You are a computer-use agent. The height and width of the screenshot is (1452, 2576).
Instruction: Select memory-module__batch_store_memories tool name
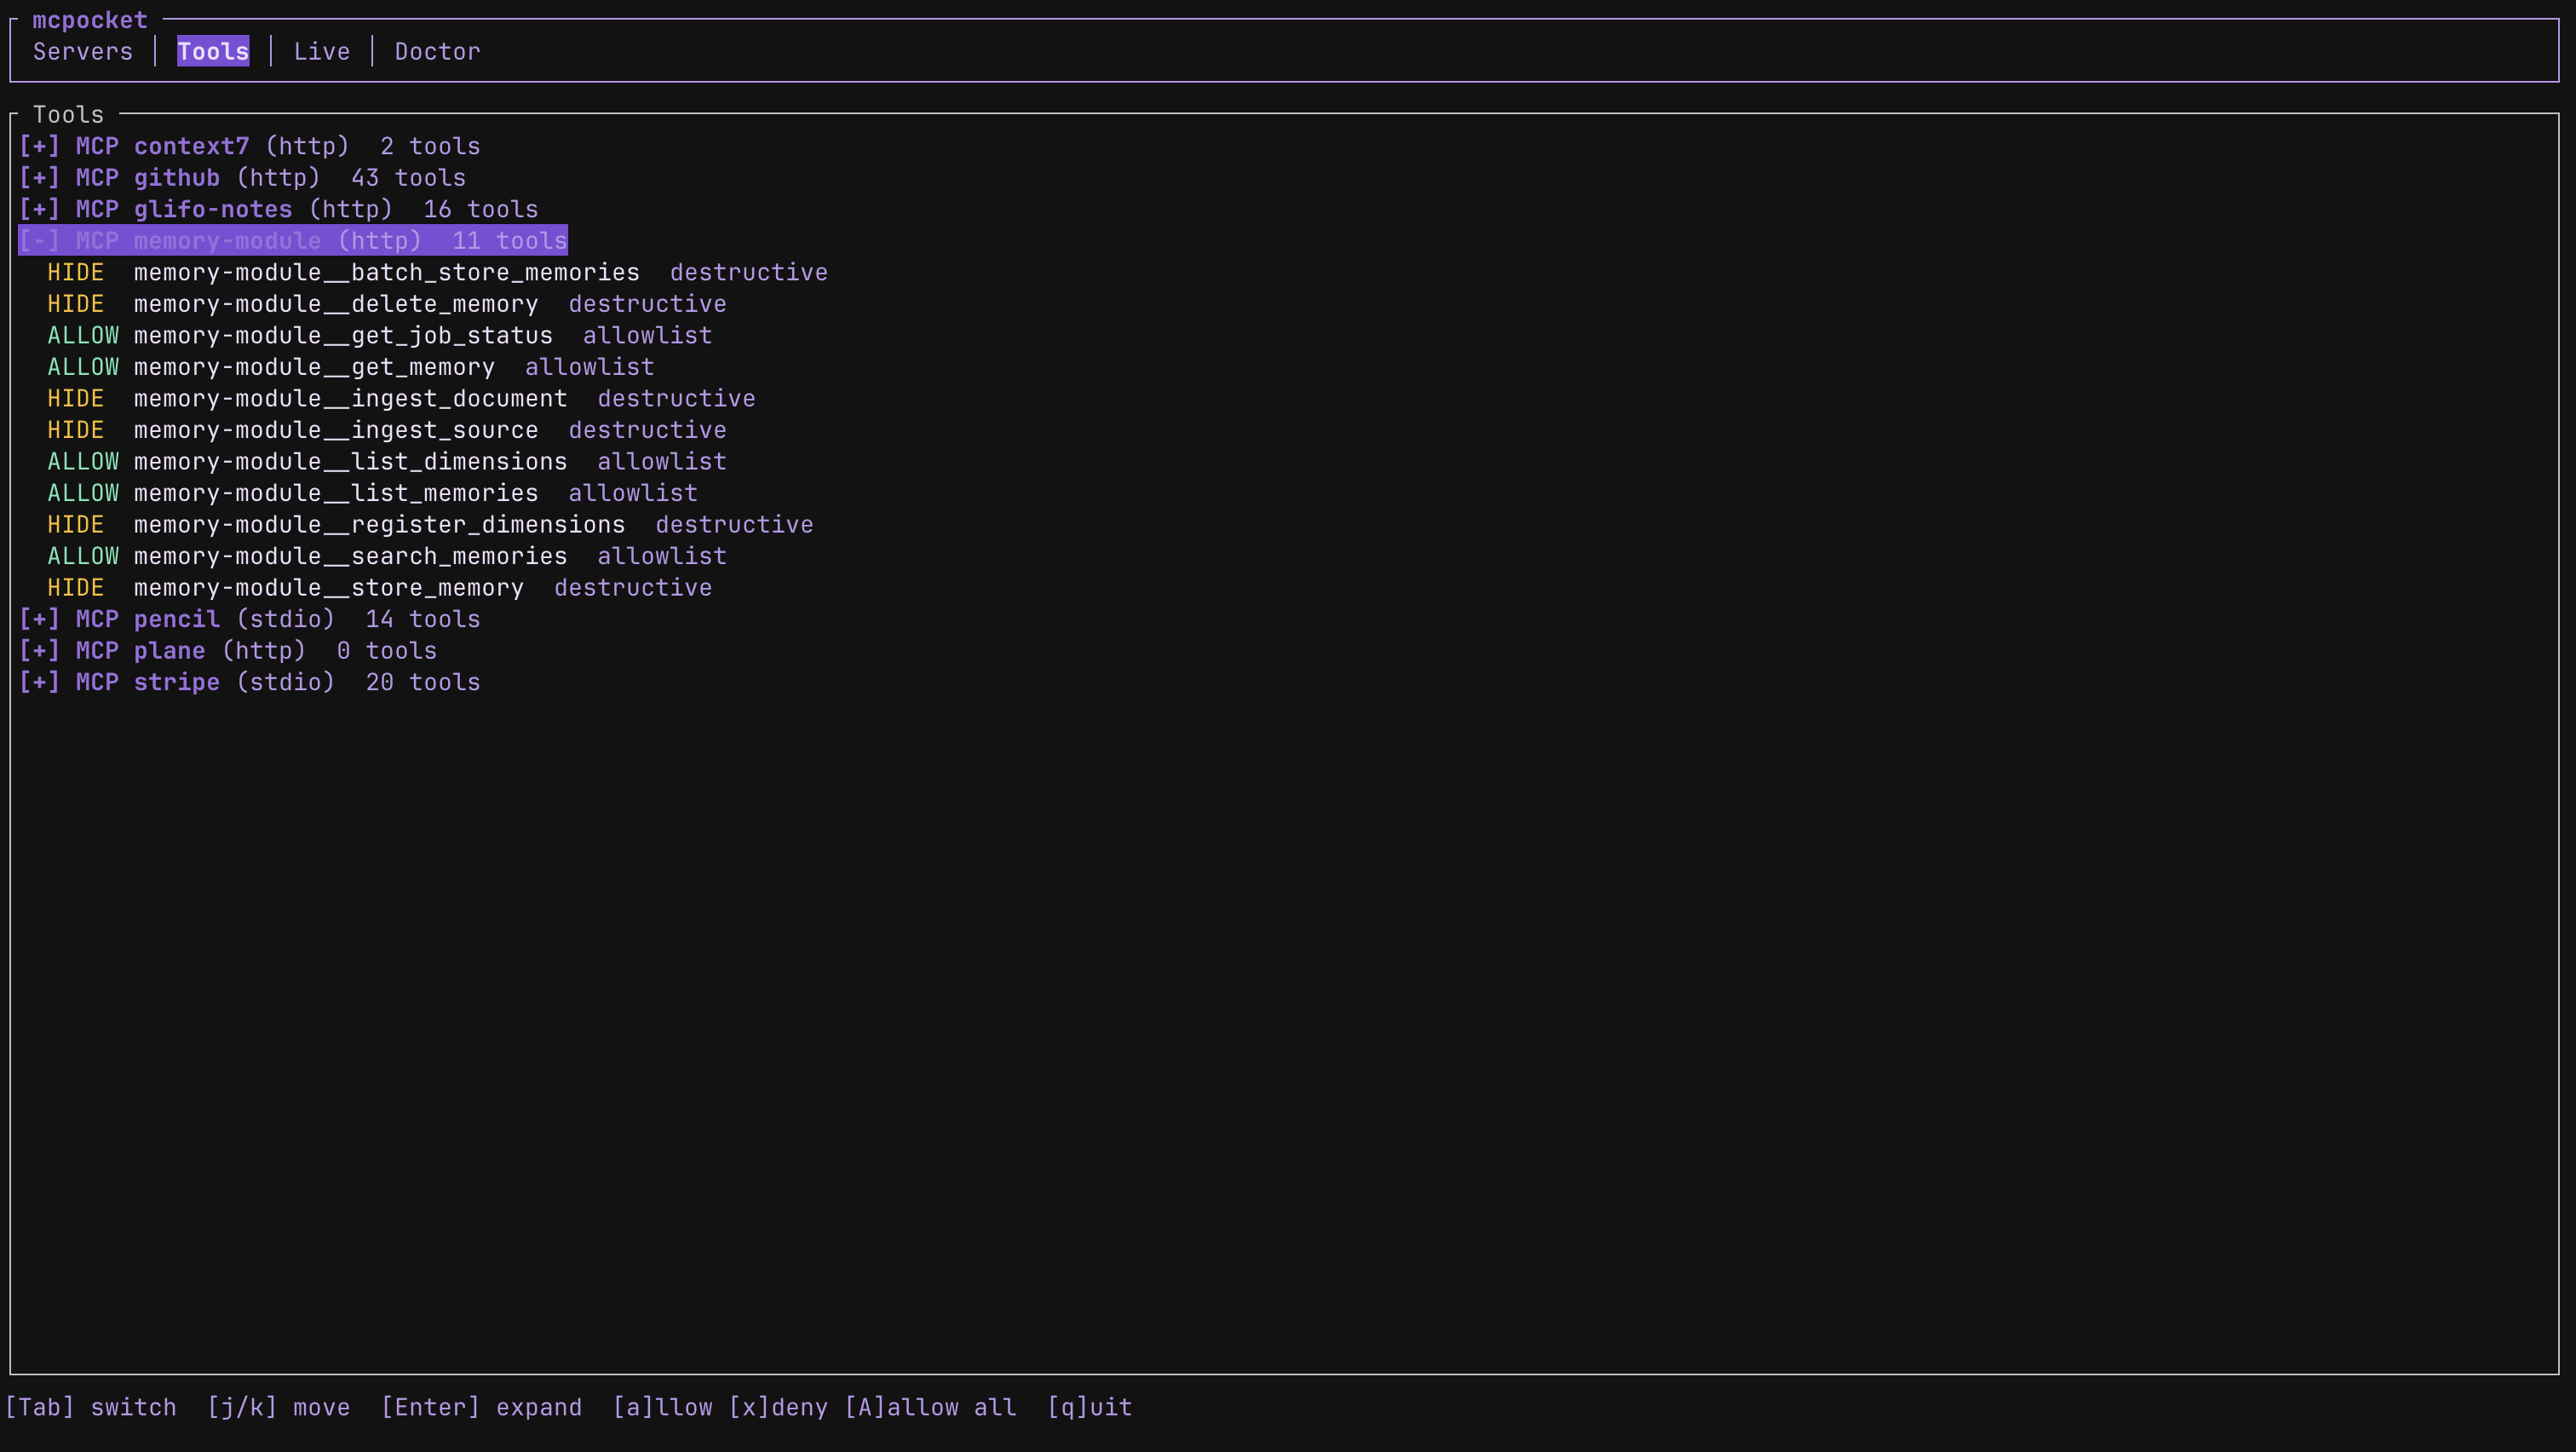[387, 272]
